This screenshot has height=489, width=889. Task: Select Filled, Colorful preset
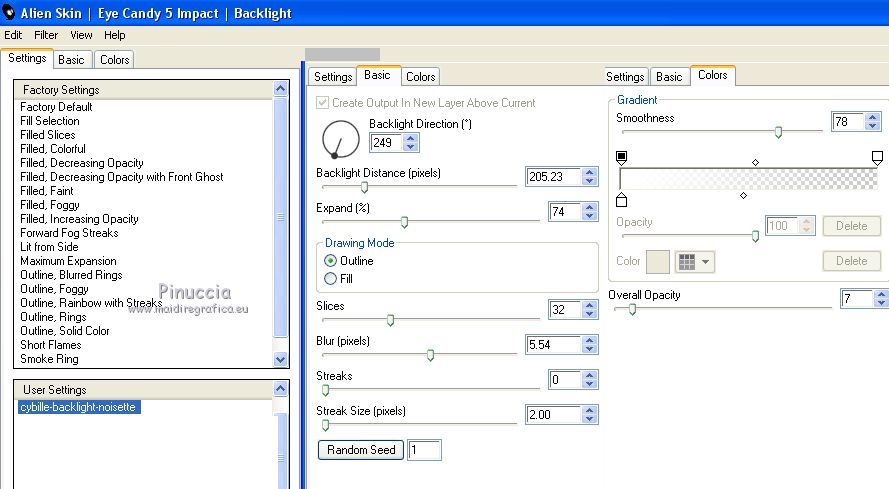coord(53,149)
